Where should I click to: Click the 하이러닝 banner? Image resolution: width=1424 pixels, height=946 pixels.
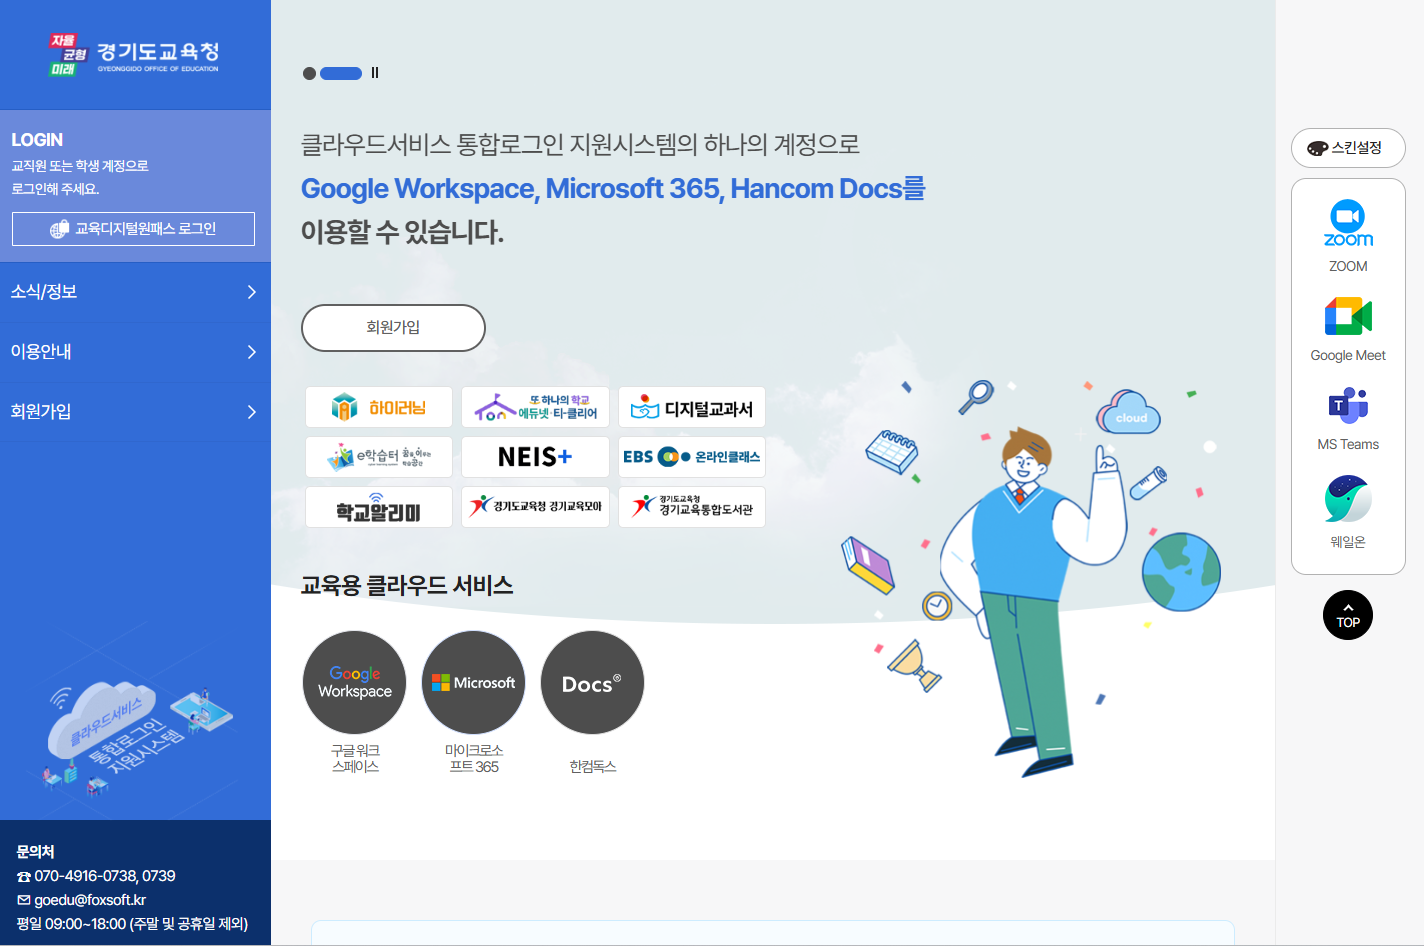tap(379, 407)
